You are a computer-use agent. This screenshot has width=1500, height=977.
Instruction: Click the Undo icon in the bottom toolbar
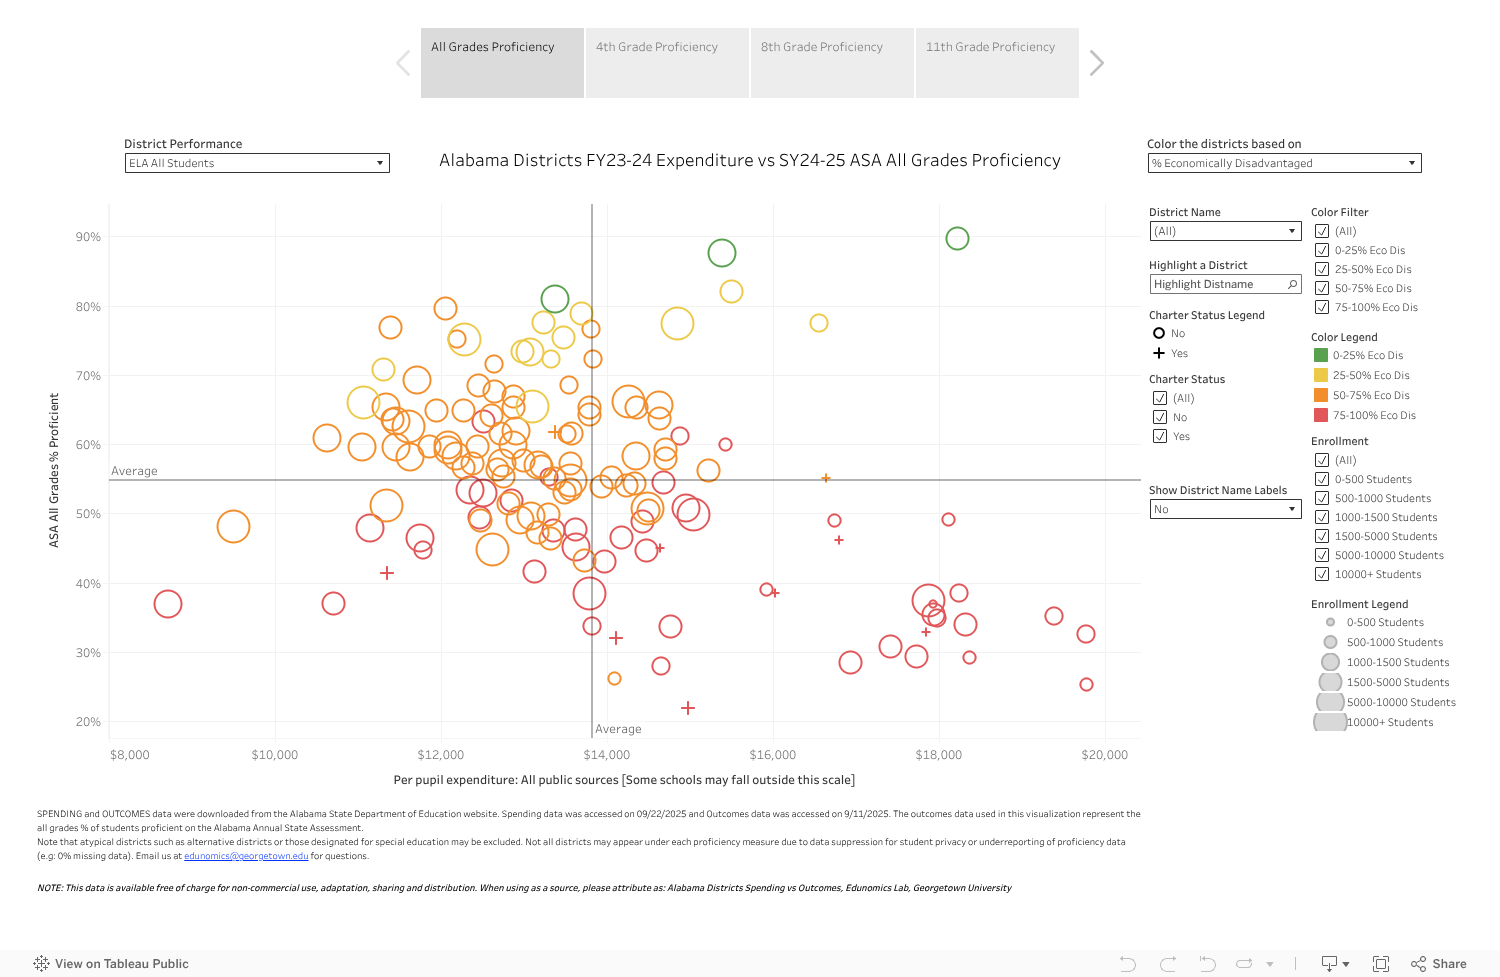pyautogui.click(x=1129, y=963)
